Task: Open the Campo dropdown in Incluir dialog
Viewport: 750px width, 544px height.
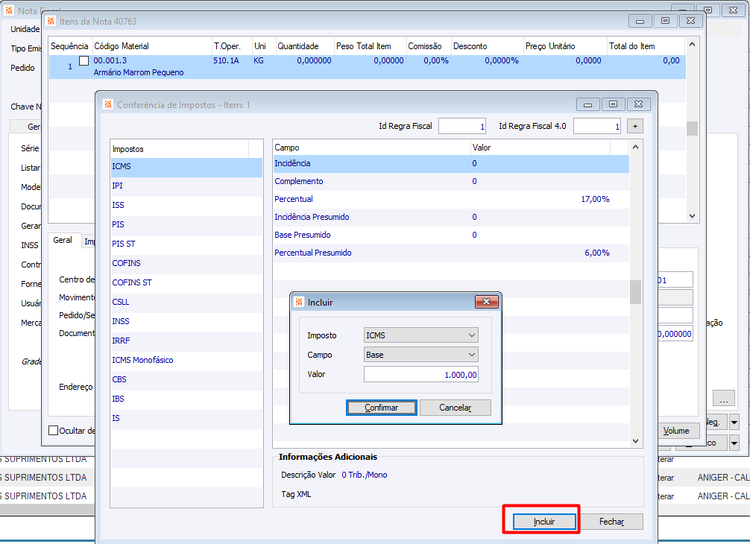Action: [421, 355]
